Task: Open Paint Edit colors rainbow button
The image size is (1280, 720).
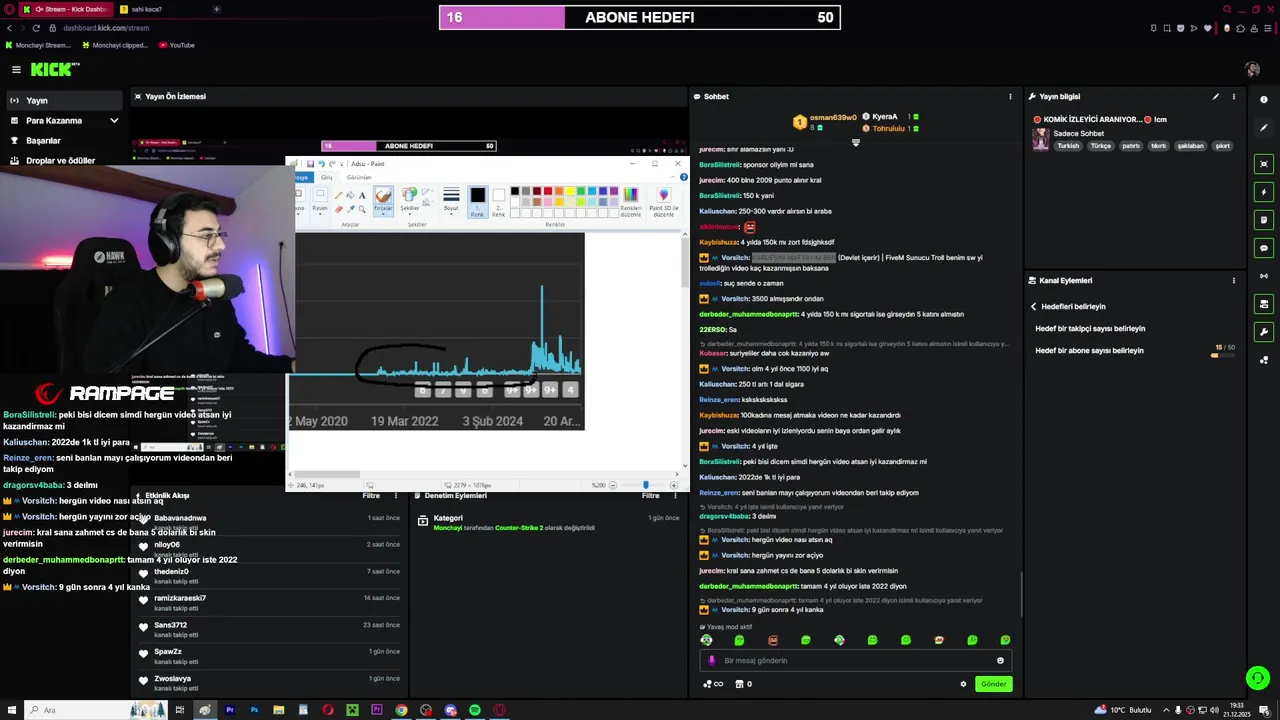Action: click(x=630, y=201)
